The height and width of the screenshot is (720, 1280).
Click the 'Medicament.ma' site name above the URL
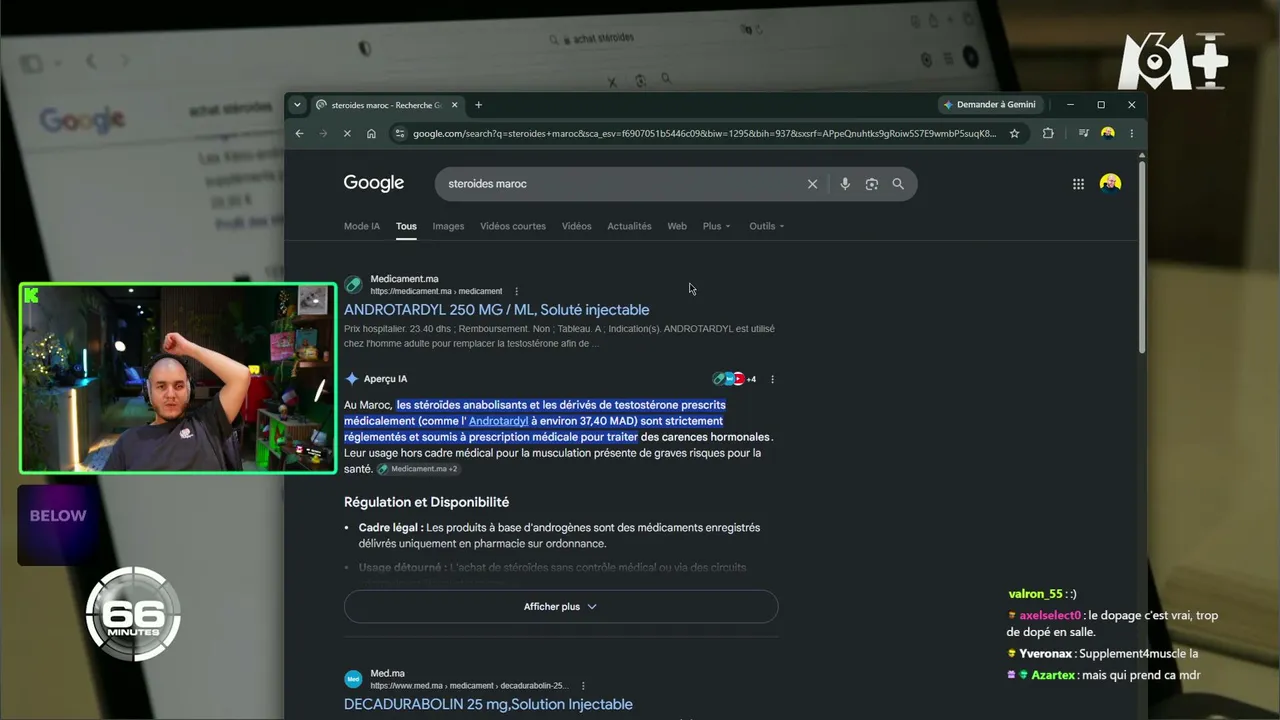pyautogui.click(x=404, y=279)
